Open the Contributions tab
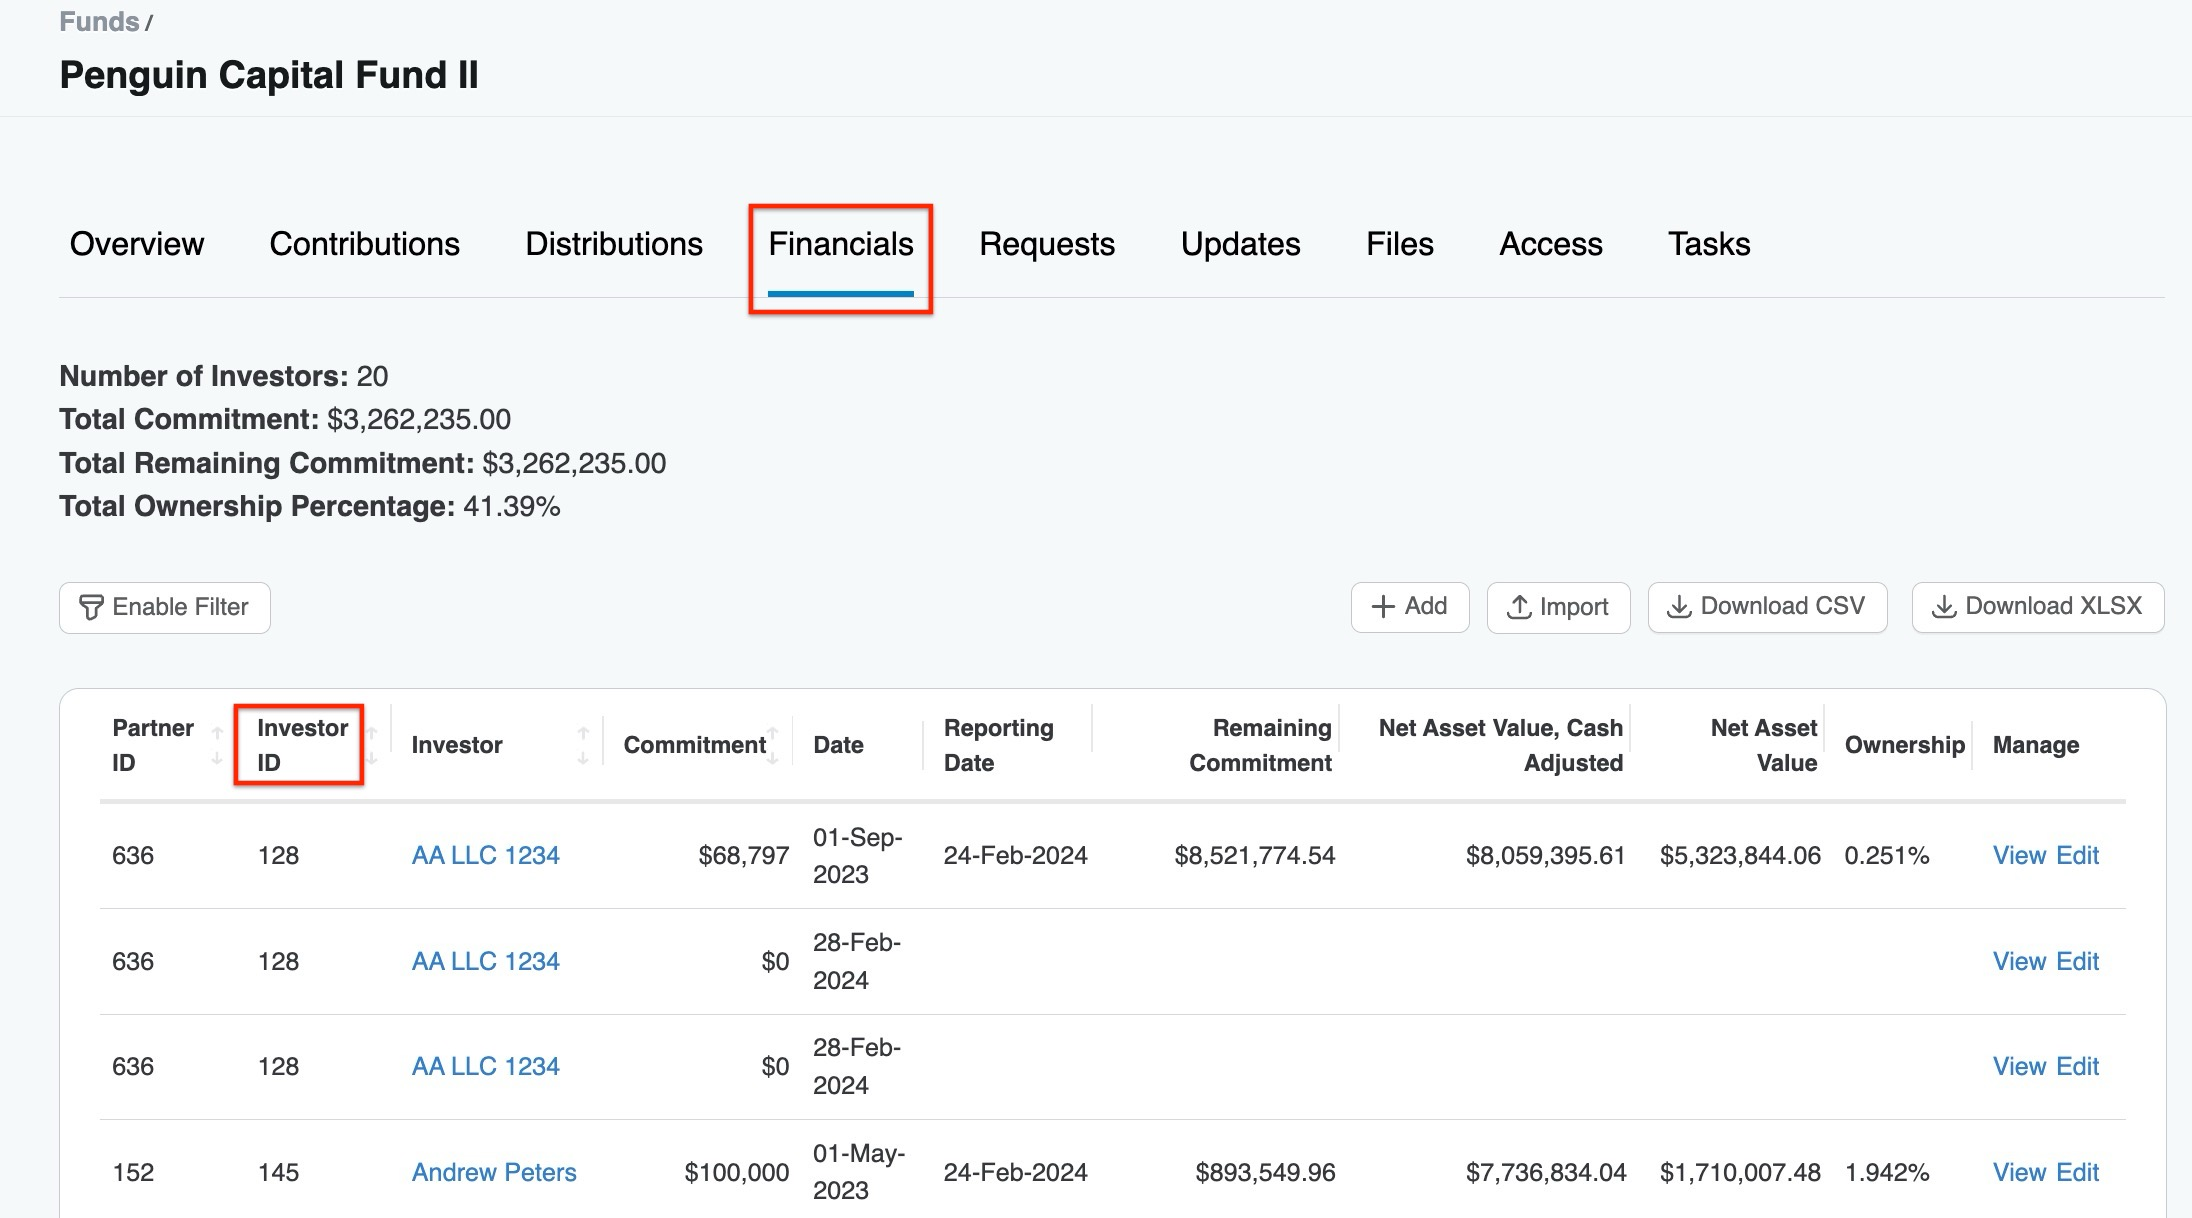The image size is (2192, 1218). click(x=364, y=244)
